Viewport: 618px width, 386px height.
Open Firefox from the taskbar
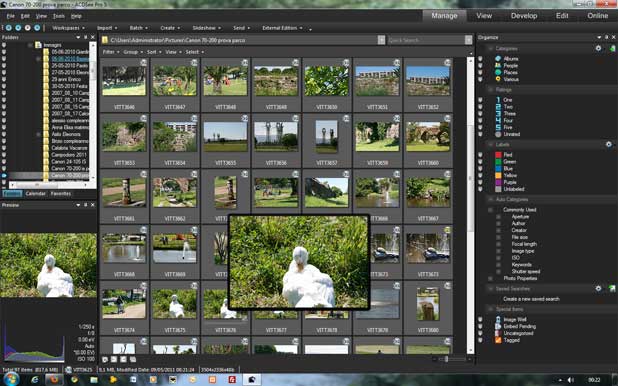54,380
